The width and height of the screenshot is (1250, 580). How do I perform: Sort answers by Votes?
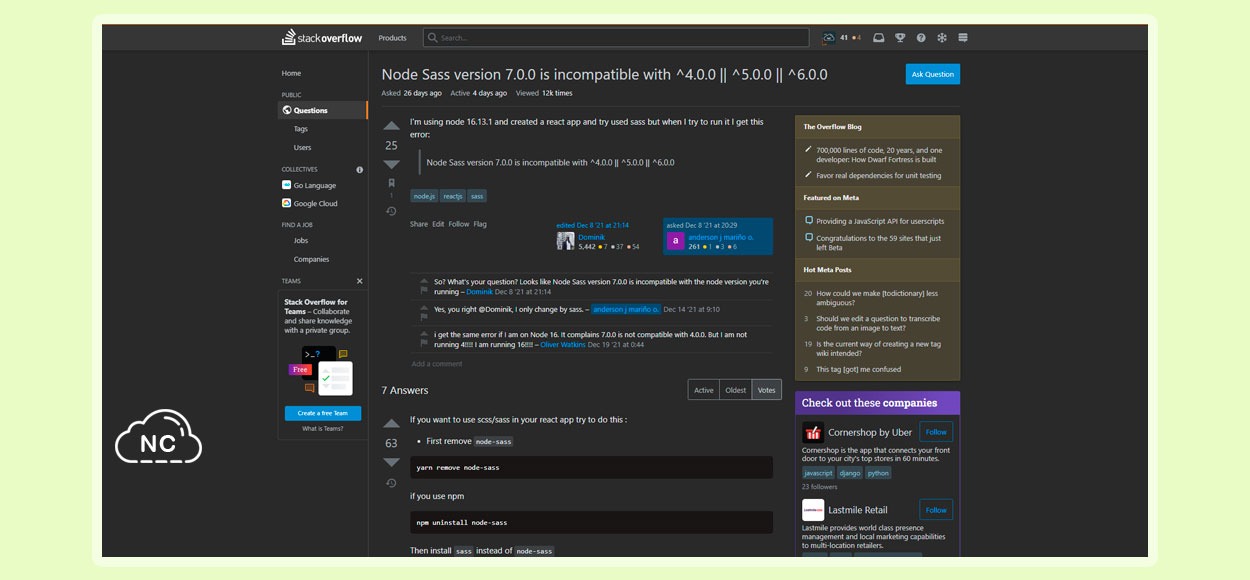[x=766, y=390]
